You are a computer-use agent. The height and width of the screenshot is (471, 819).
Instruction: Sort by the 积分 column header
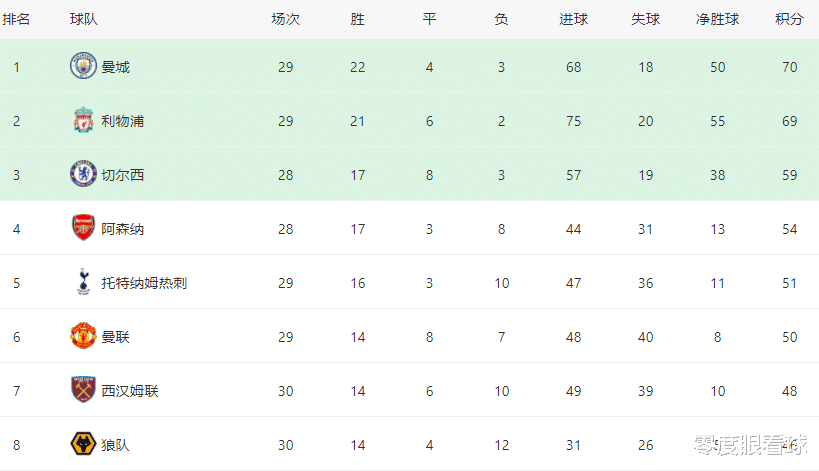[789, 19]
